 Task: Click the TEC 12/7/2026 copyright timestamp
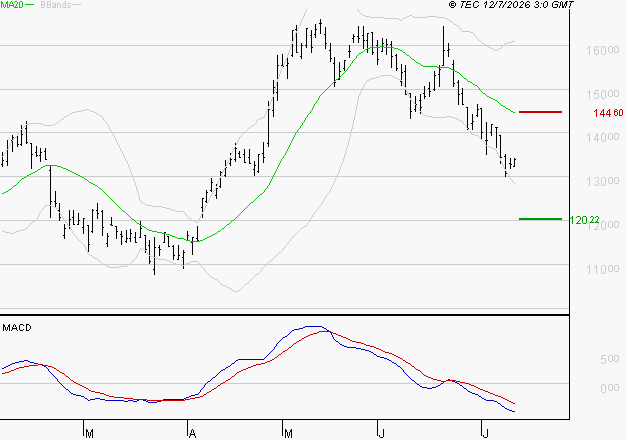tap(511, 5)
